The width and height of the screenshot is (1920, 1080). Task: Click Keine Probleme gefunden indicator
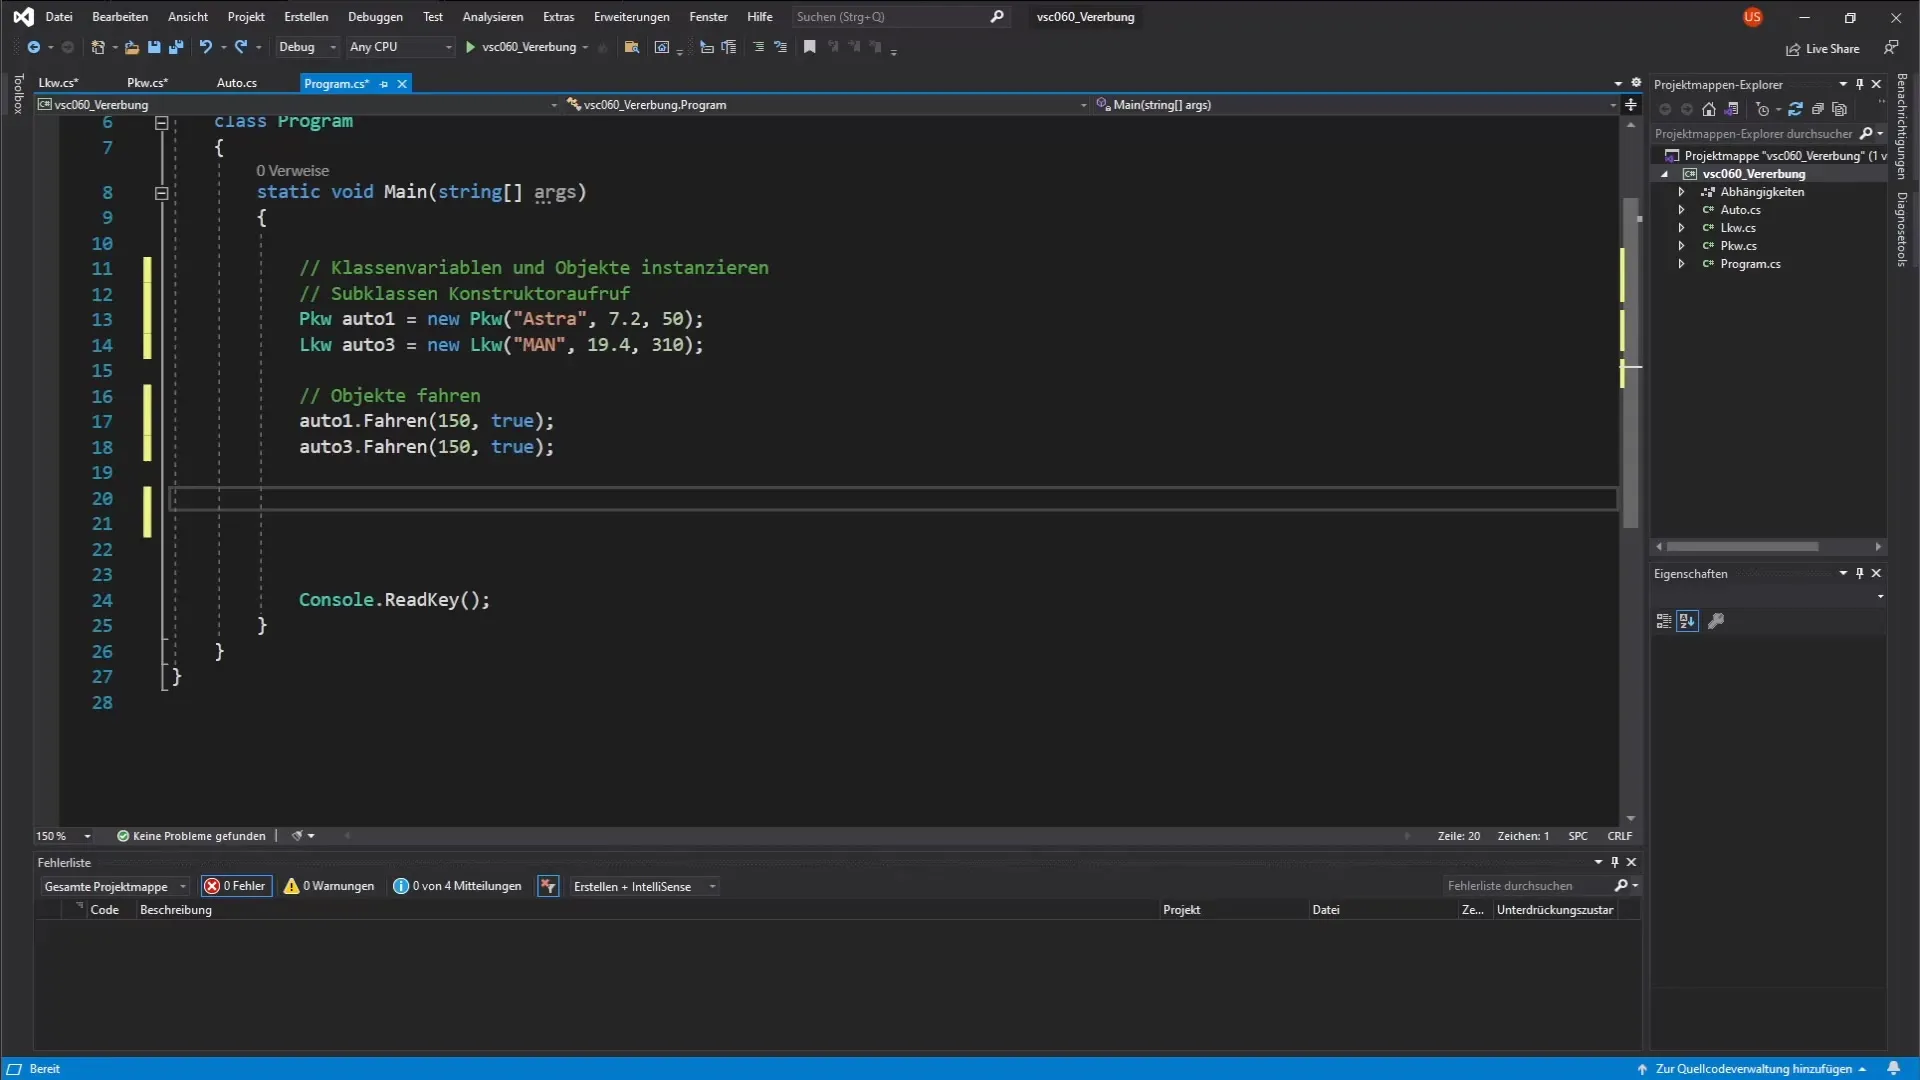pos(191,836)
